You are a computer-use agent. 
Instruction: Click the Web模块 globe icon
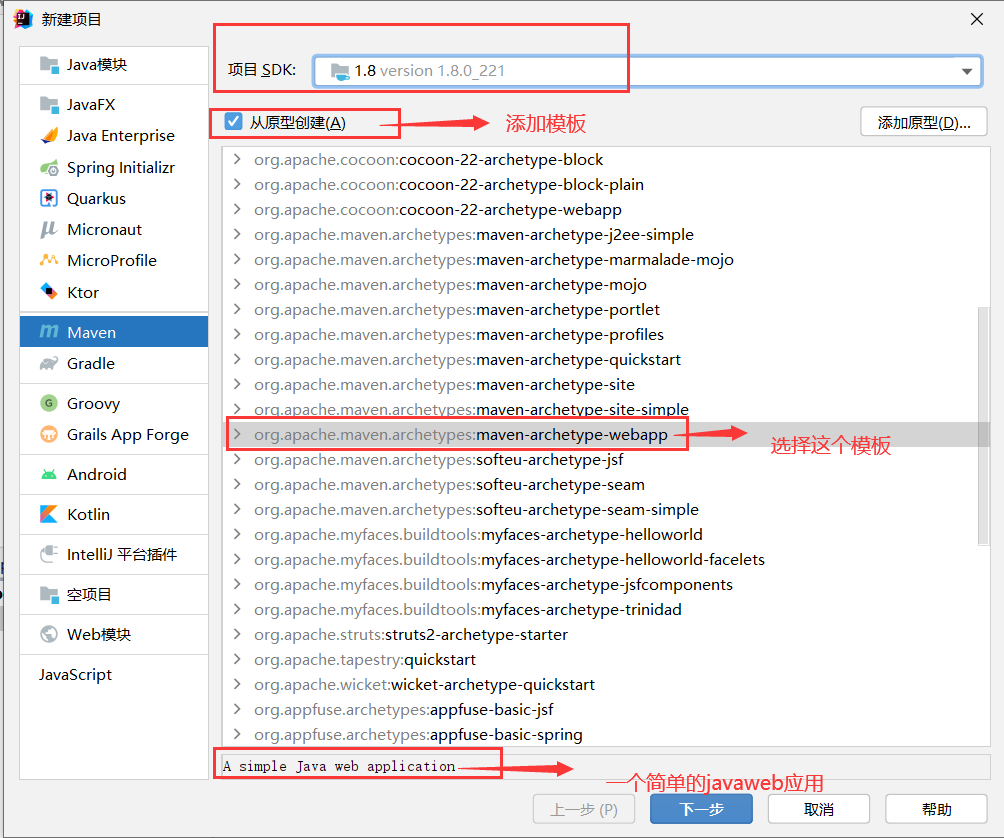pos(49,634)
